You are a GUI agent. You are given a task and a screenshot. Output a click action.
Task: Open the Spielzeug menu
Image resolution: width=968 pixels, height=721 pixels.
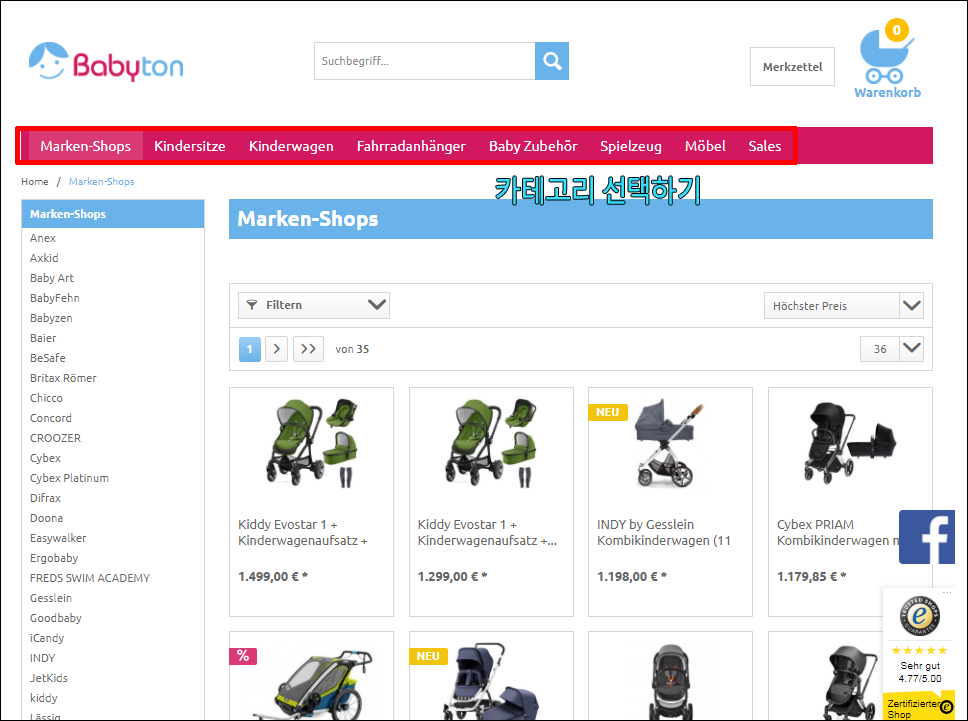tap(631, 146)
